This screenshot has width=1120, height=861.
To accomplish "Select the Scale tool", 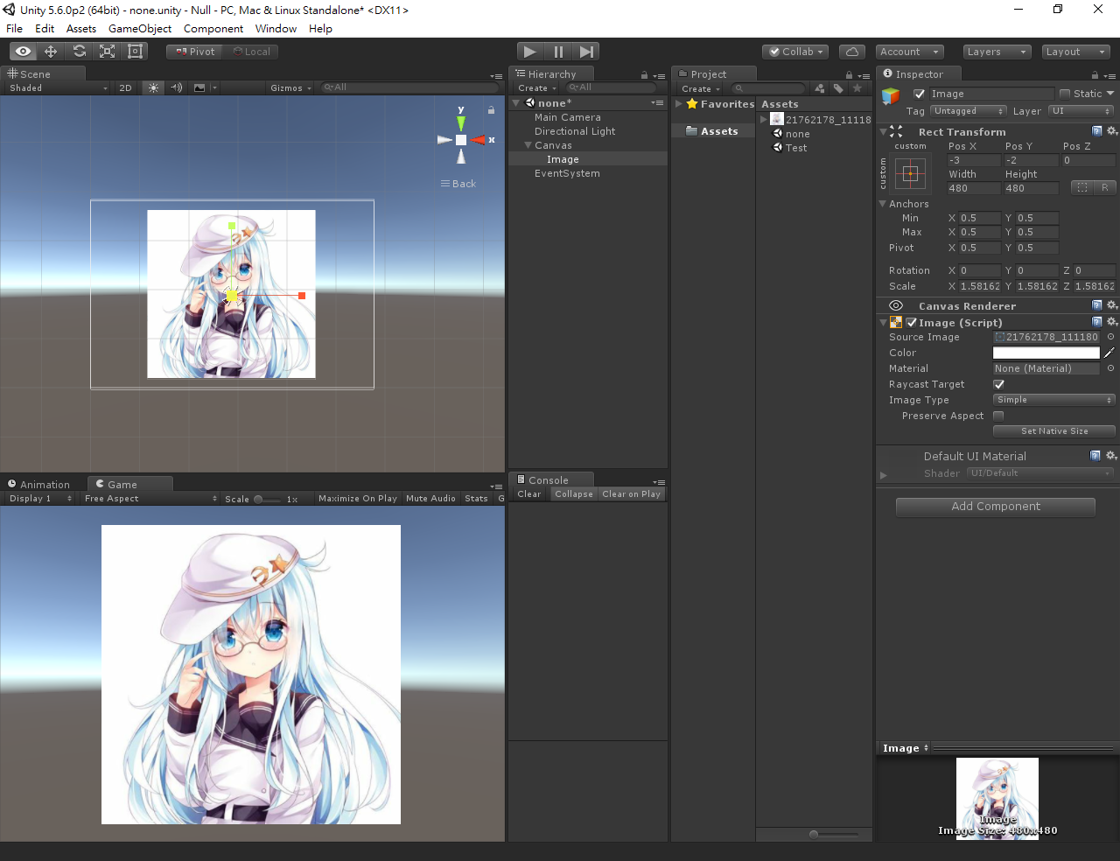I will [107, 51].
